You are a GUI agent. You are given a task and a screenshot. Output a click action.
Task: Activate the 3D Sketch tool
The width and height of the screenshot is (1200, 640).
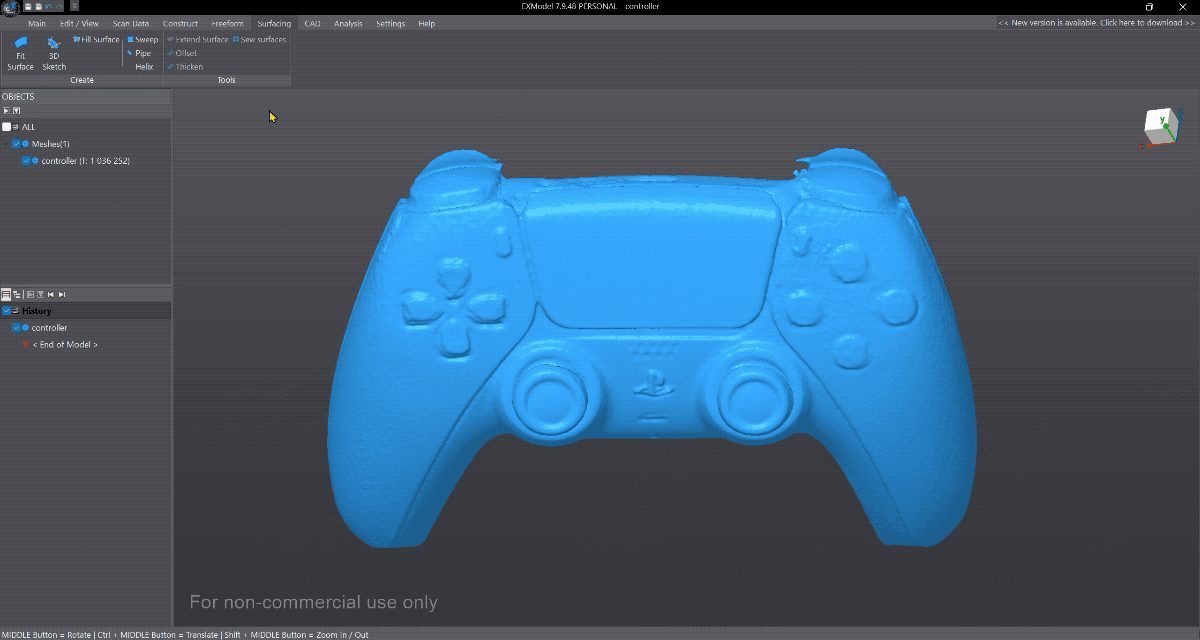pos(54,54)
